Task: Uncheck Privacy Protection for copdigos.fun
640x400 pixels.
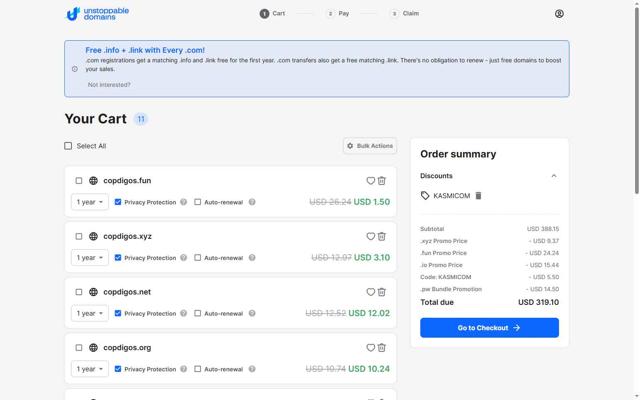Action: [x=118, y=202]
